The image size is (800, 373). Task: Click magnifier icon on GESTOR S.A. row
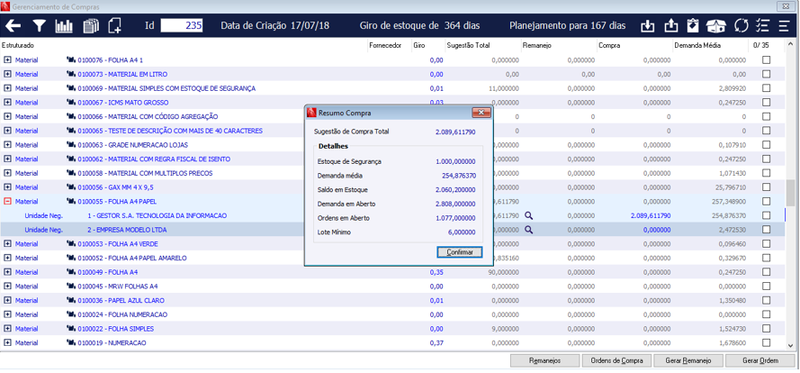pos(529,216)
